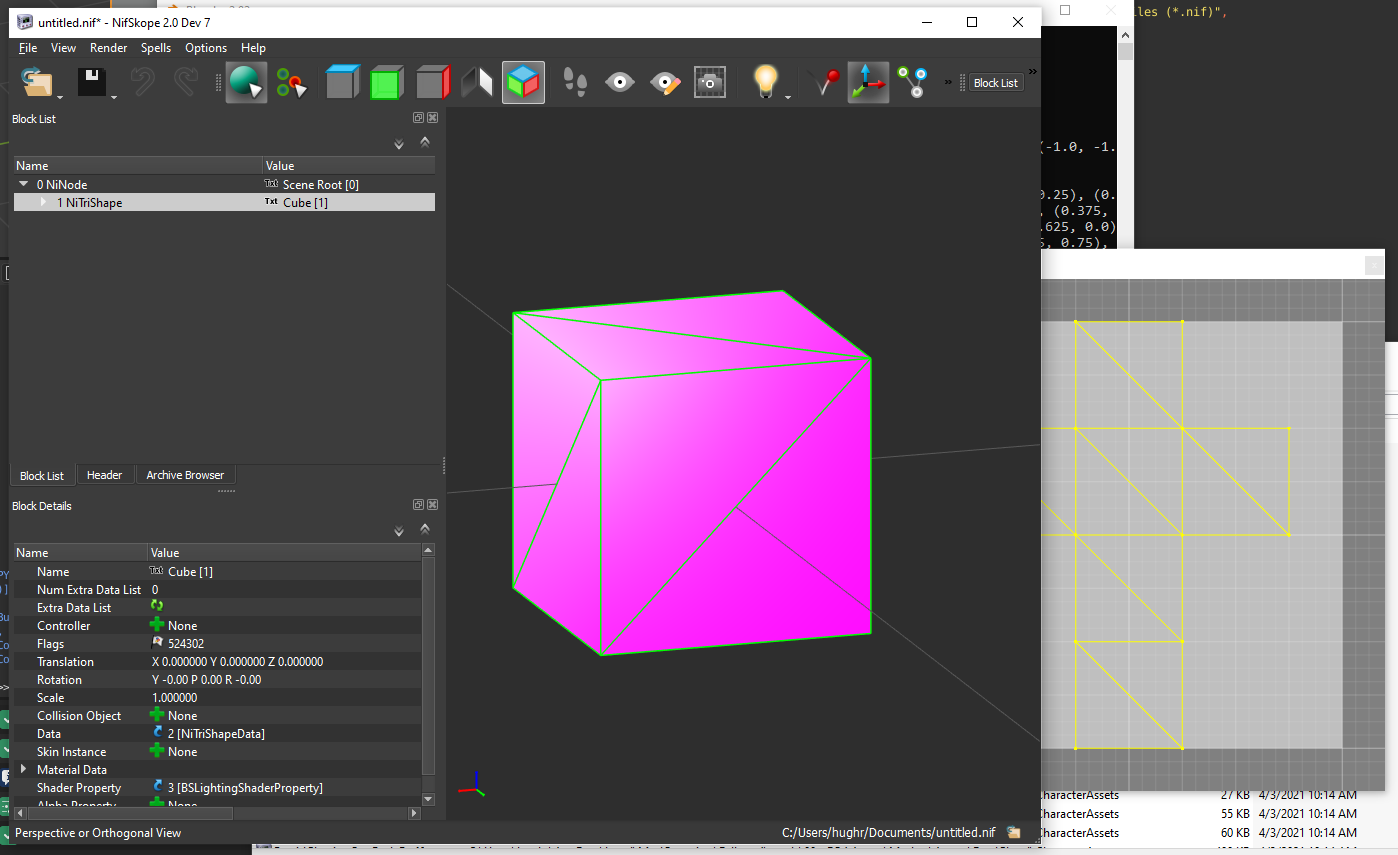Expand the Material Data row
Screen dimensions: 1398x855
(x=24, y=770)
